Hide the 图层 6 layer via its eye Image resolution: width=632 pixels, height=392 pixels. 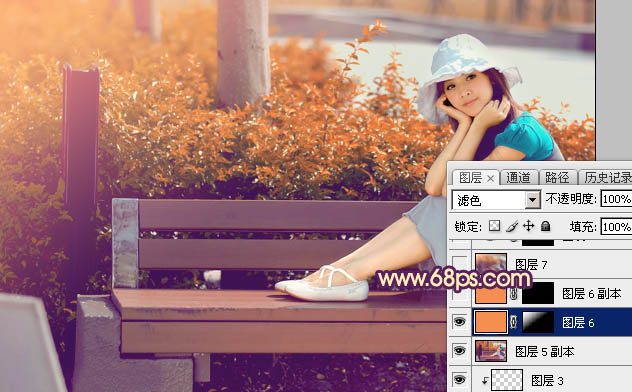(459, 322)
